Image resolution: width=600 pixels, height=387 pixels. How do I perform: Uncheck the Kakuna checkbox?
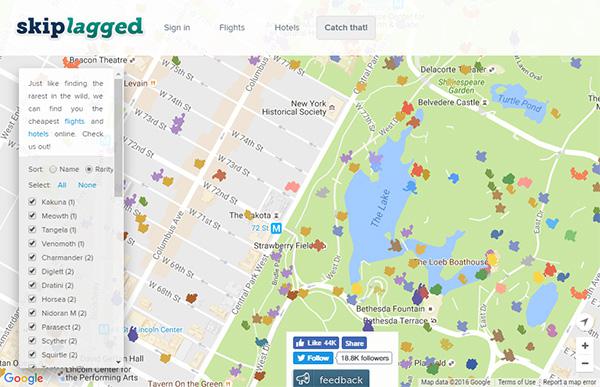click(32, 201)
